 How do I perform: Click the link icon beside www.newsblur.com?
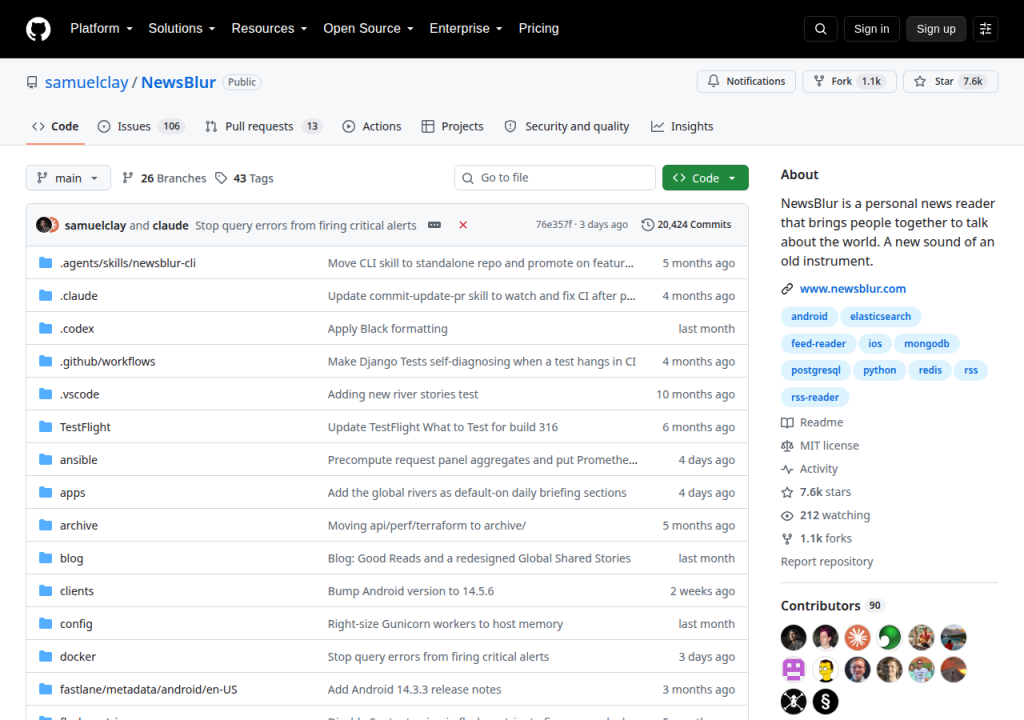[787, 289]
